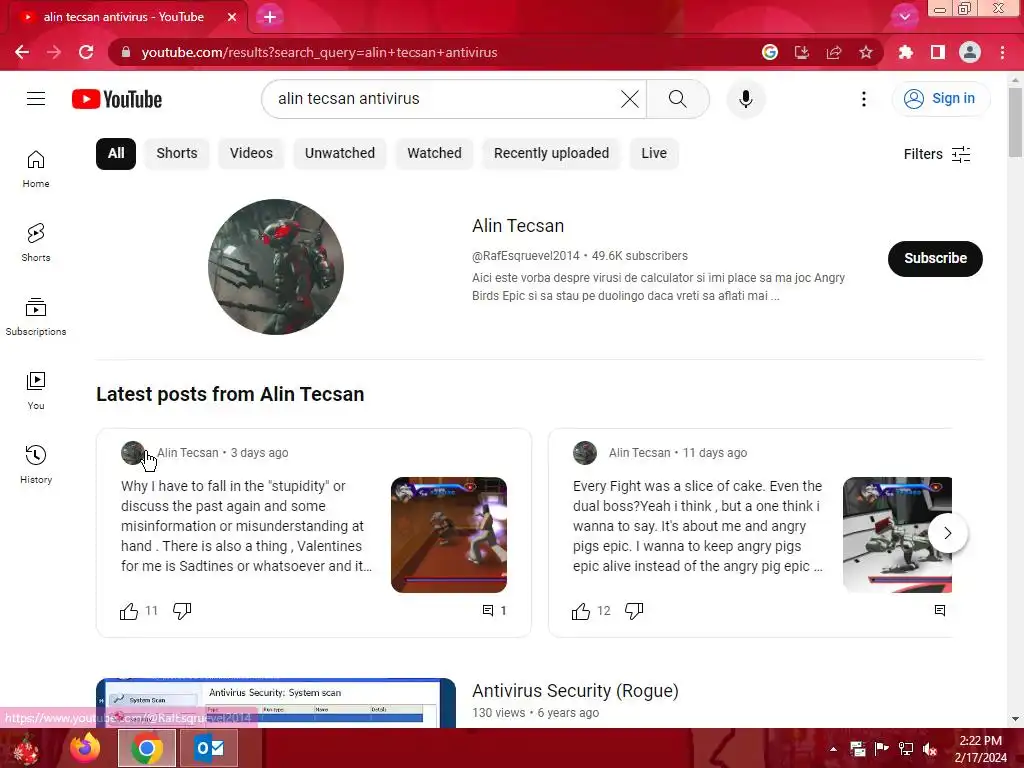The image size is (1024, 768).
Task: Like the post from 11 days ago
Action: [581, 611]
